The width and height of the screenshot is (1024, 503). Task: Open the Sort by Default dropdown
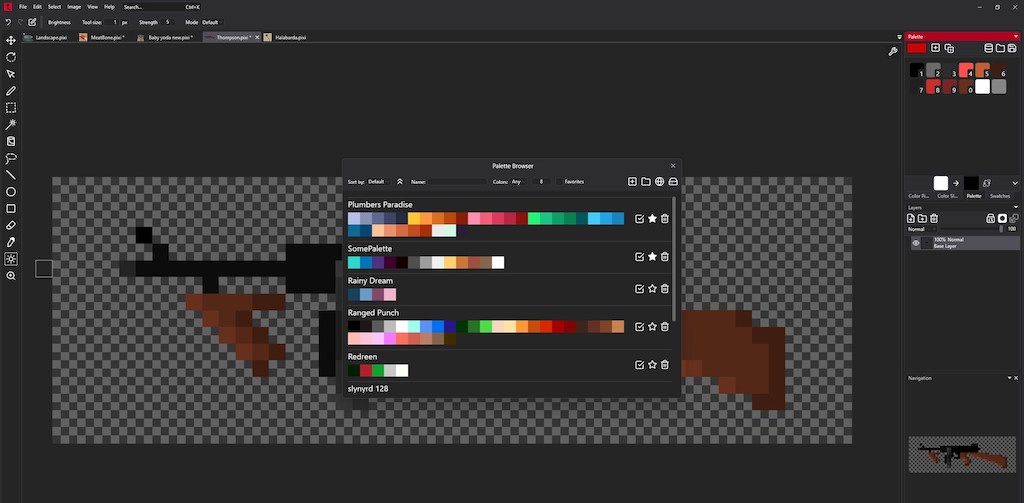pos(377,182)
